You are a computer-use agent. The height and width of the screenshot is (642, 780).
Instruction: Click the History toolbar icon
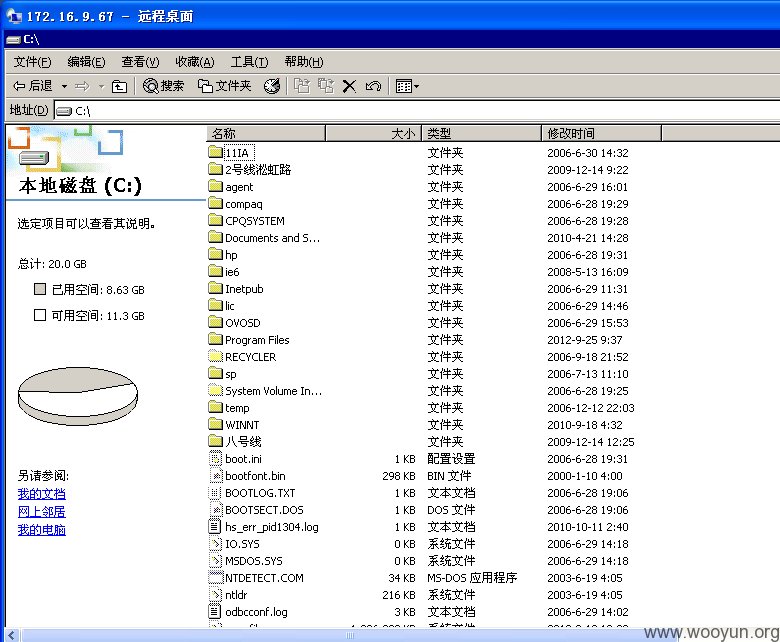click(x=272, y=86)
